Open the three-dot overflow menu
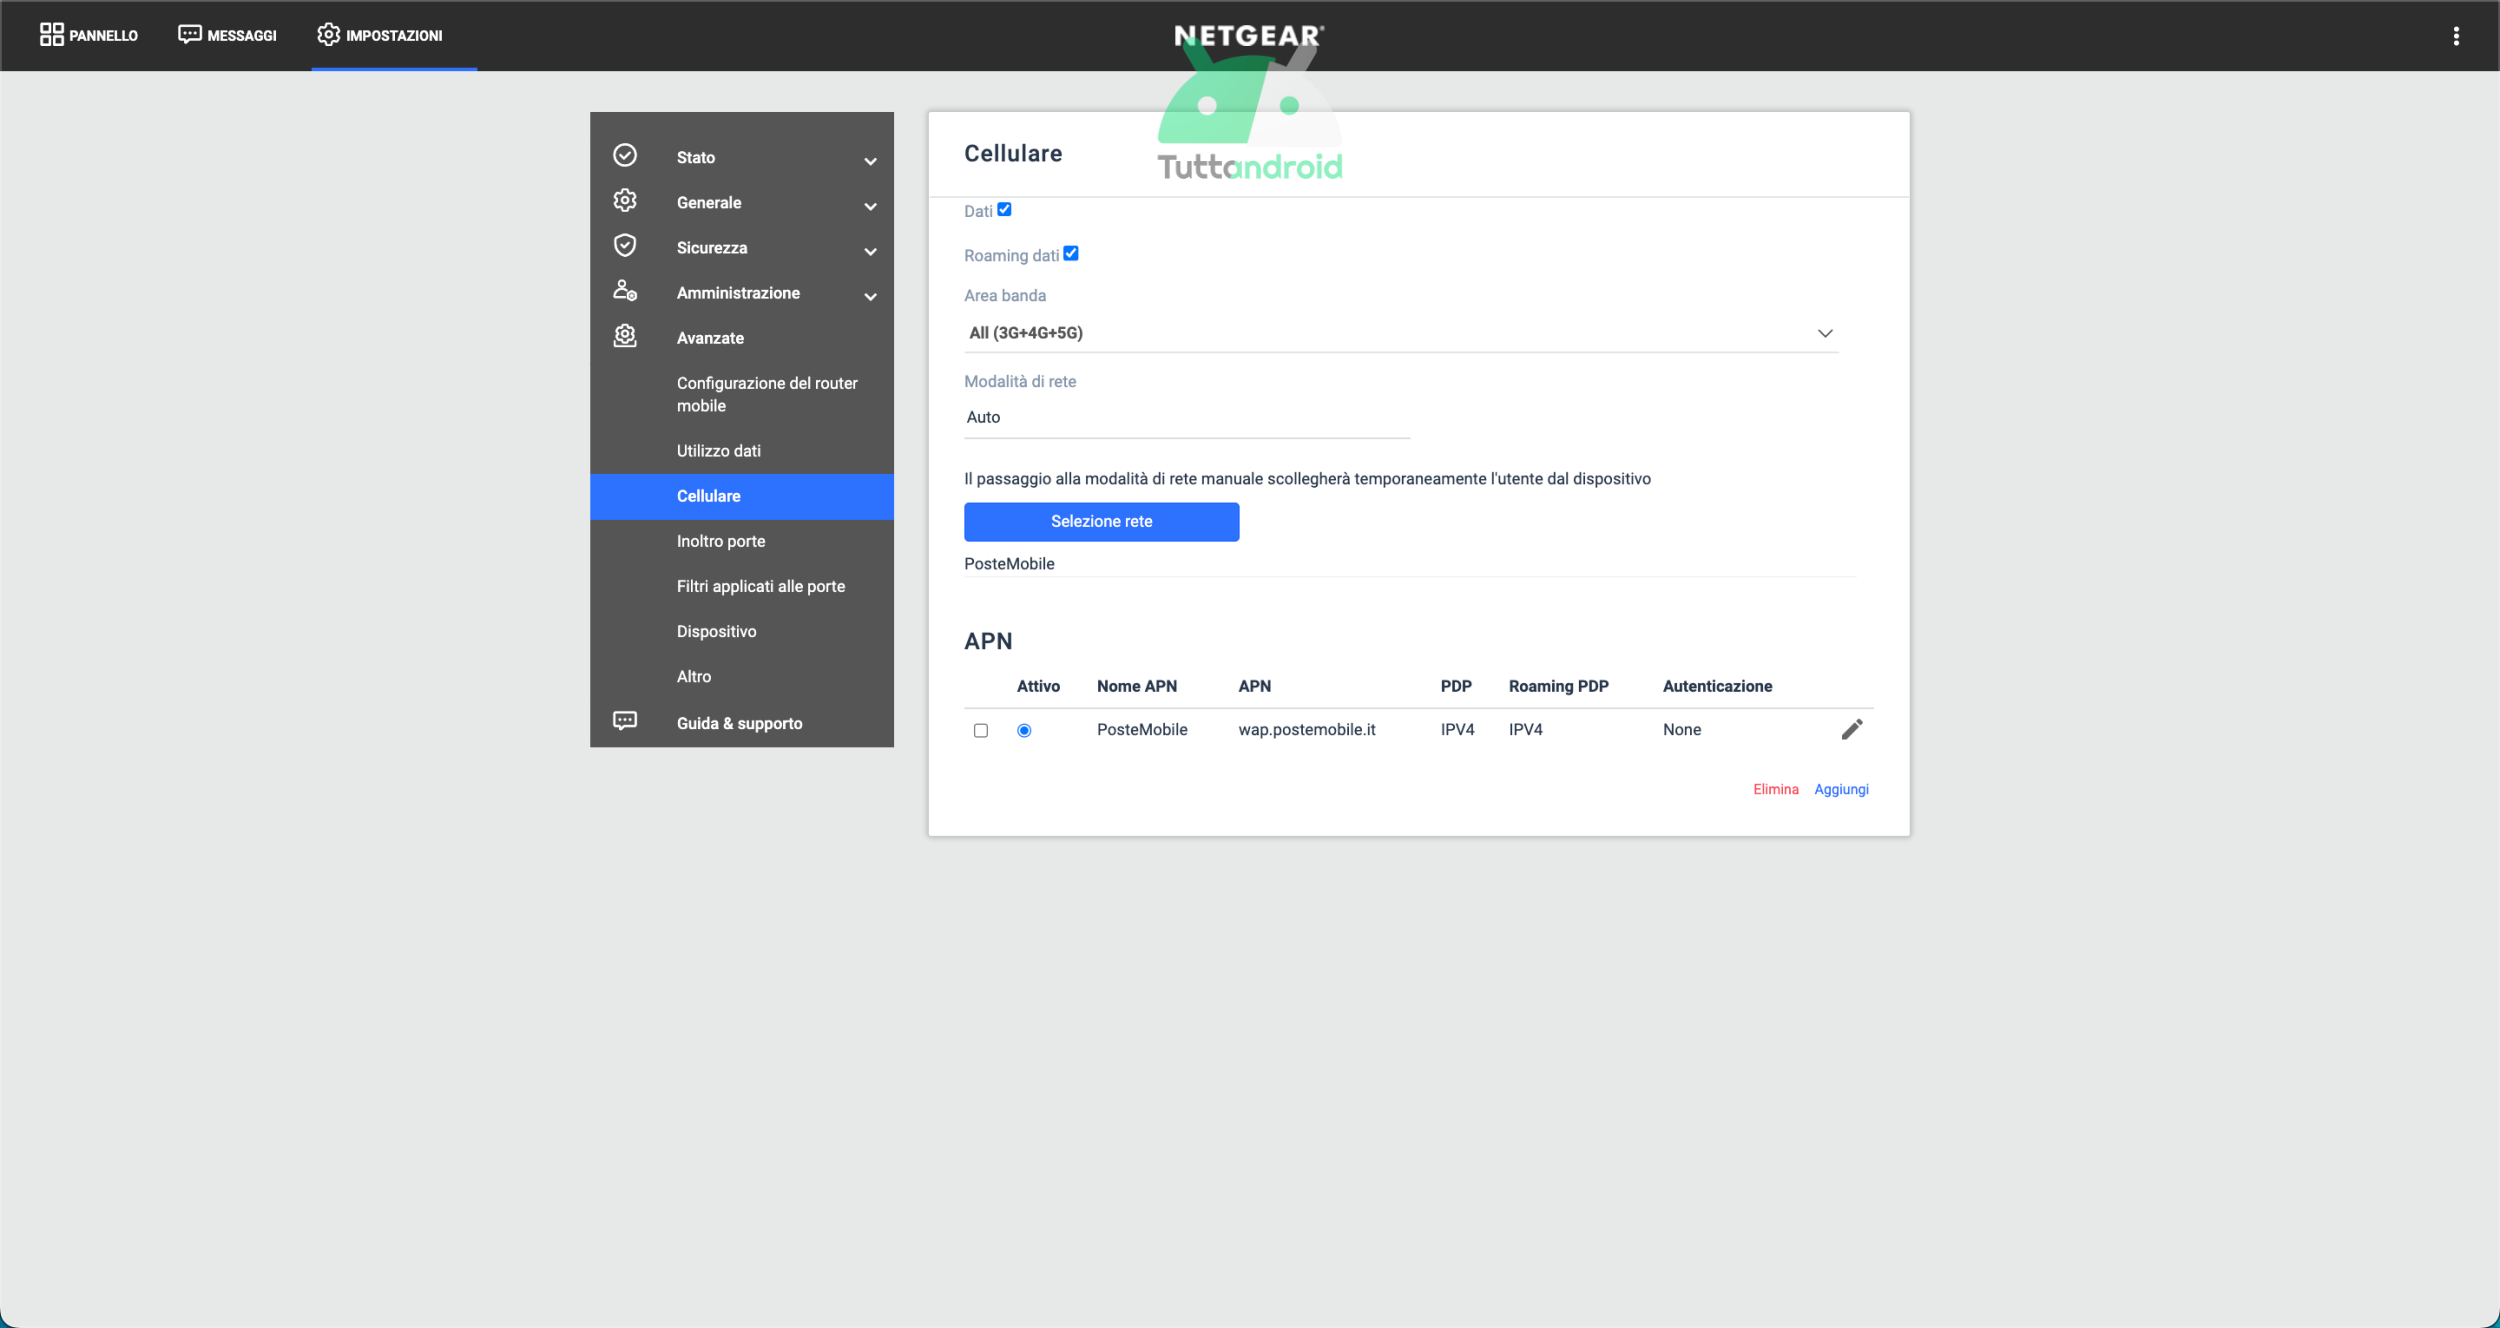Viewport: 2500px width, 1328px height. point(2455,36)
